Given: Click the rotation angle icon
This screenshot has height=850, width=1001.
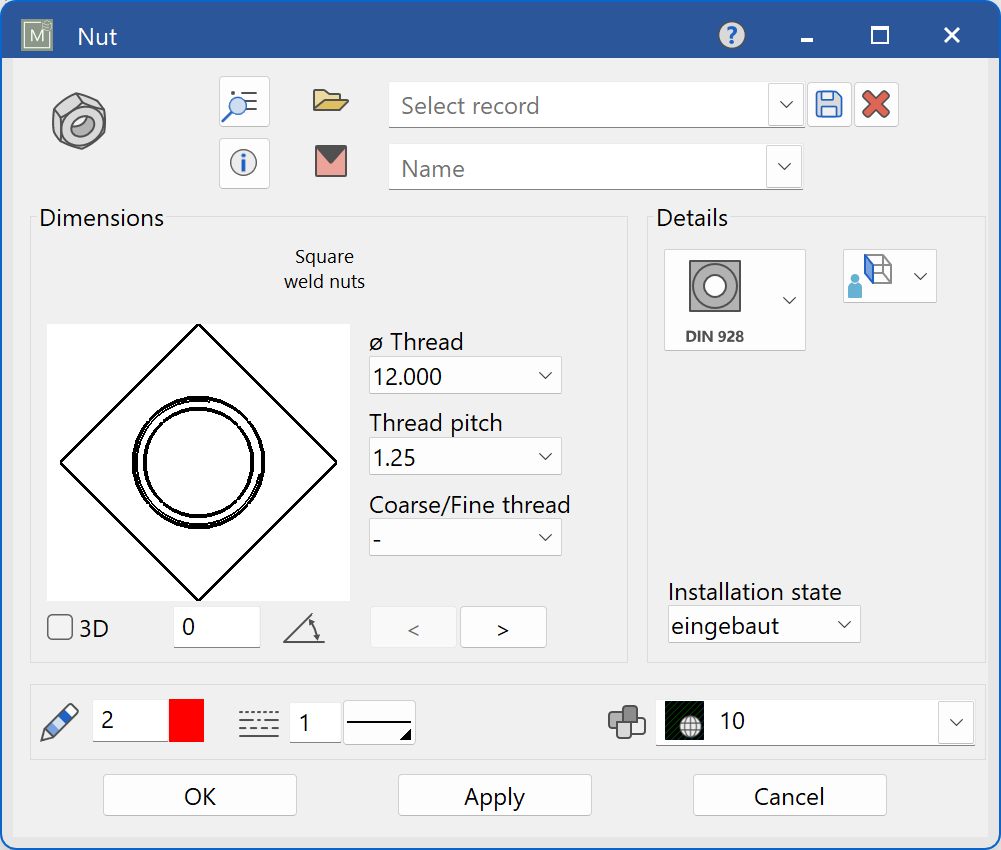Looking at the screenshot, I should [x=303, y=628].
